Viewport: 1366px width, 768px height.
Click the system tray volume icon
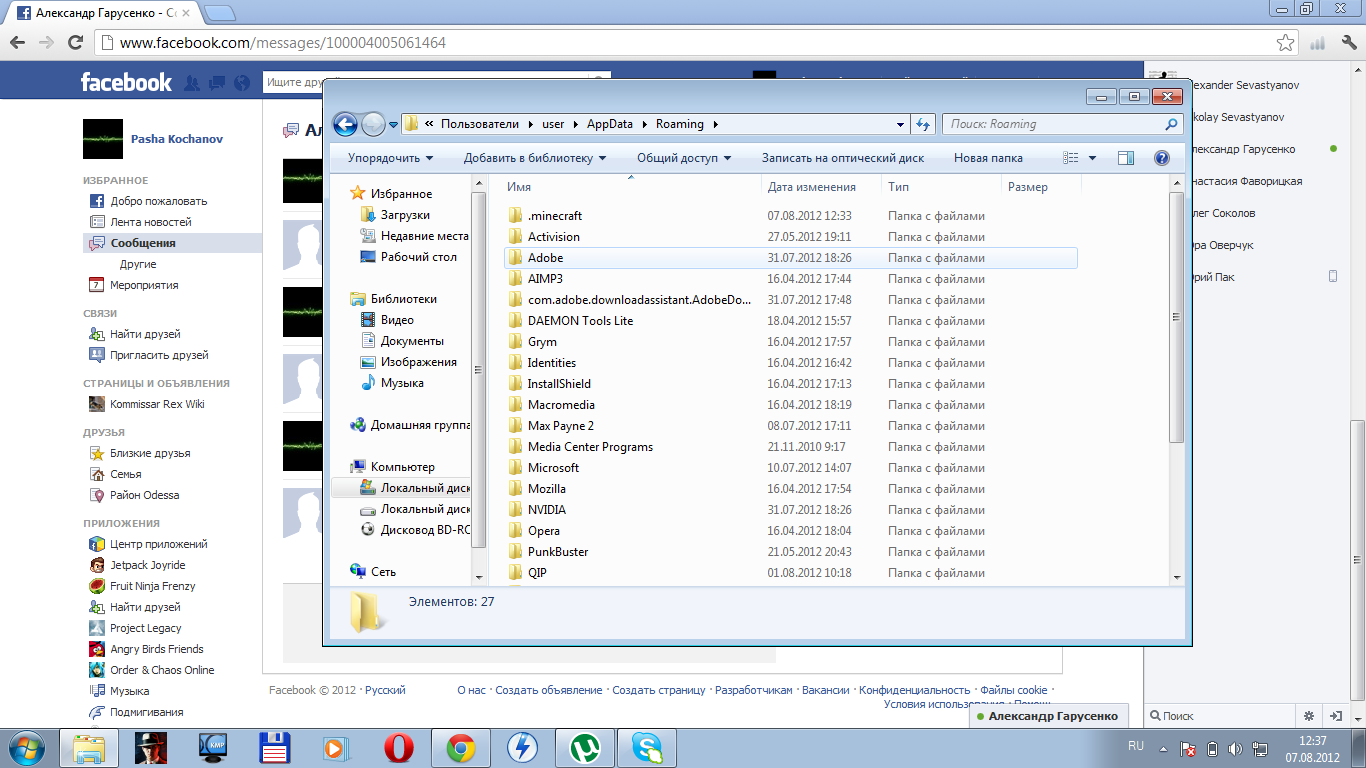(x=1236, y=748)
